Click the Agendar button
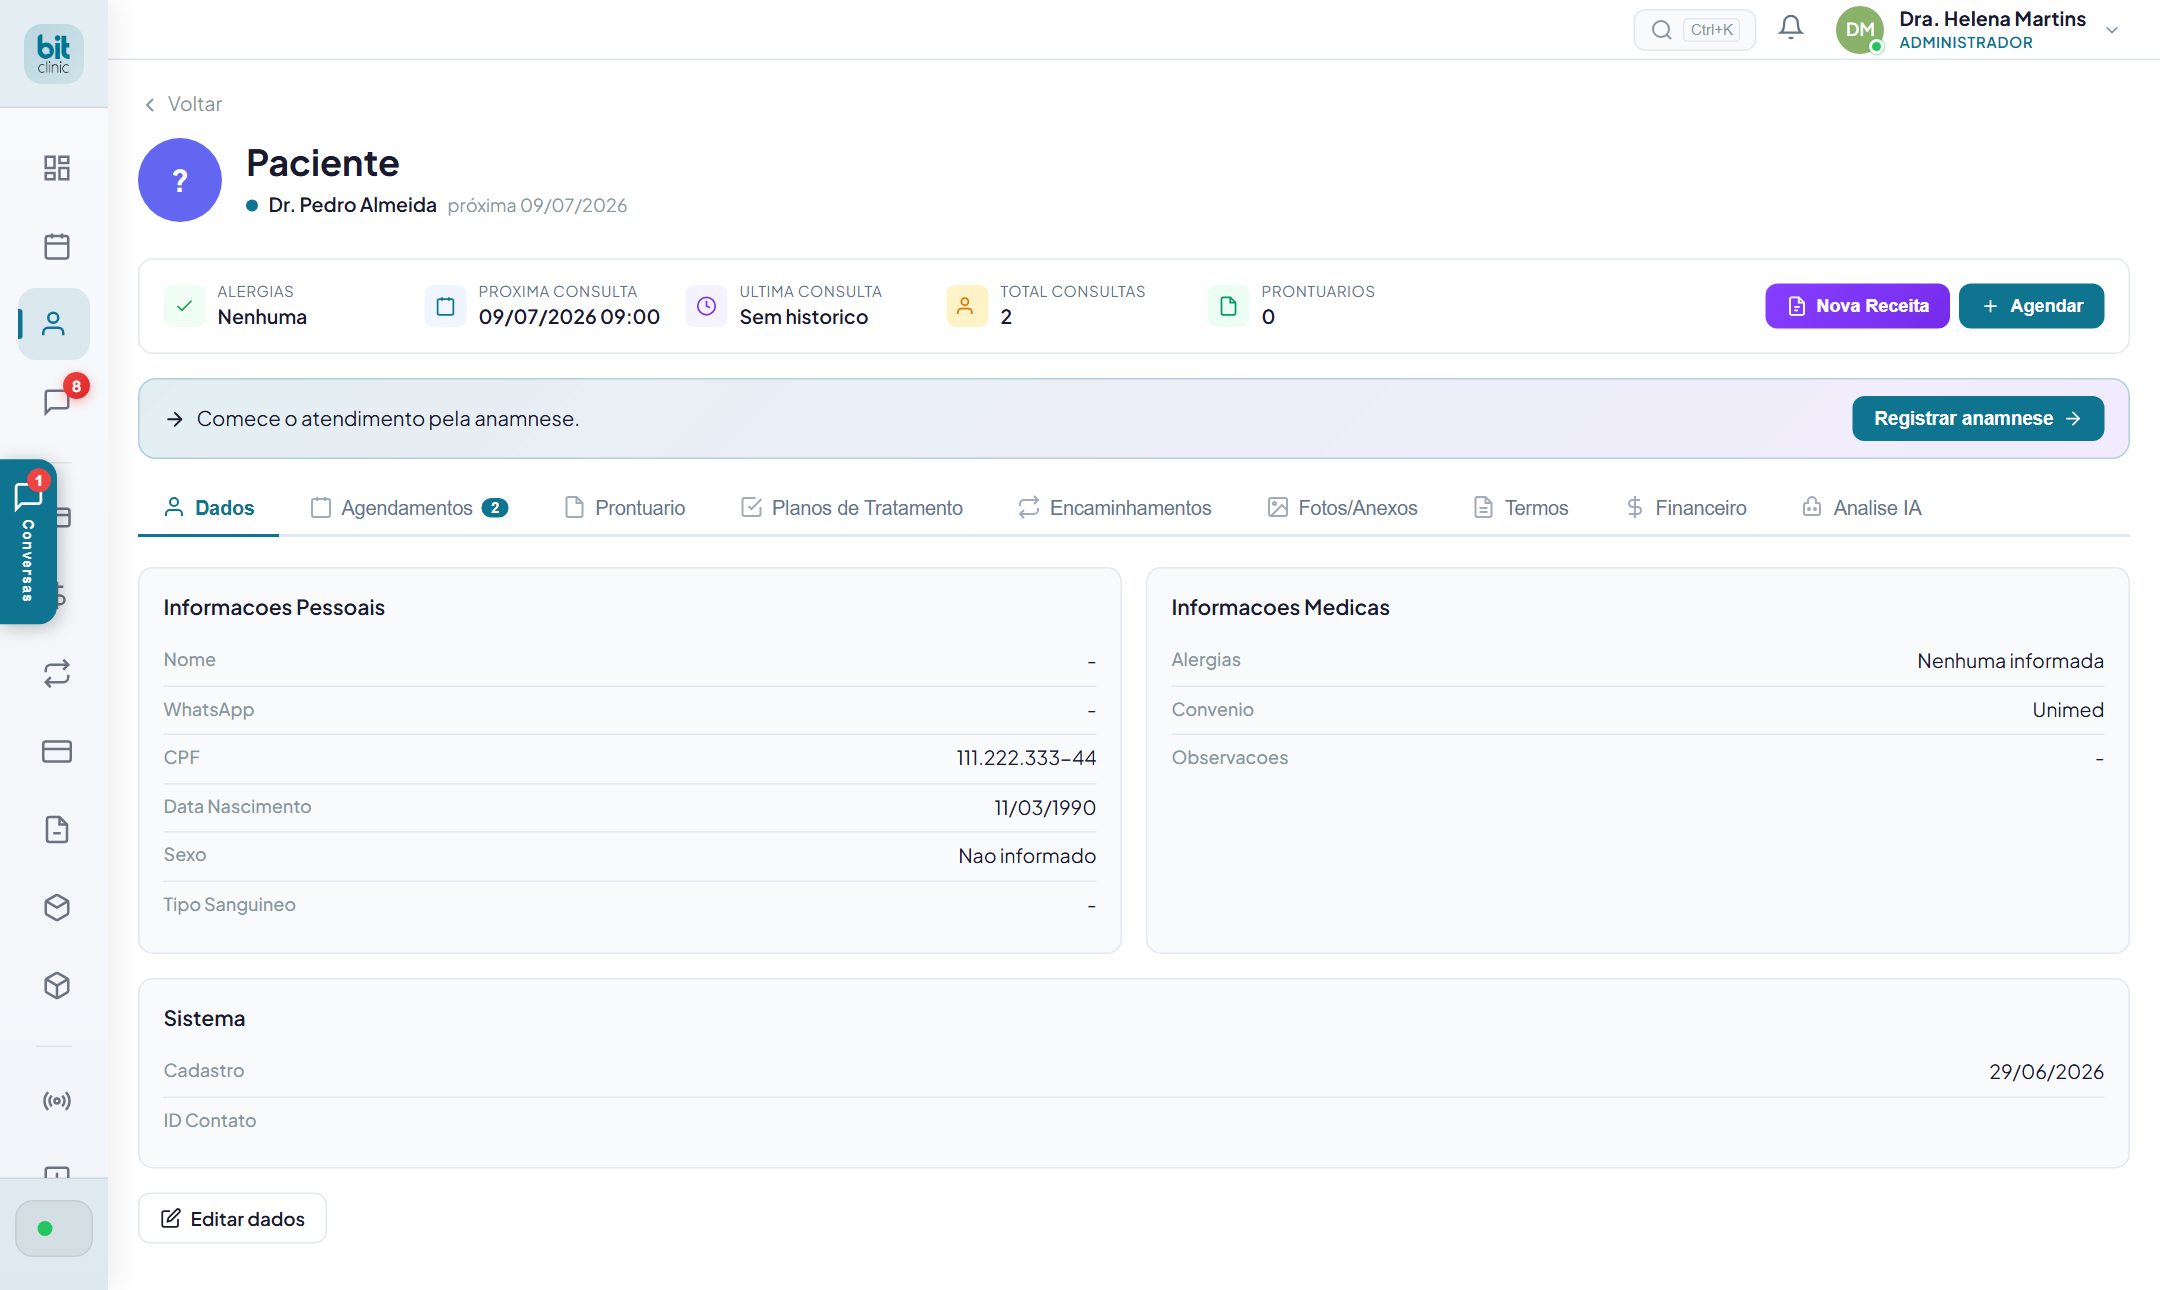Image resolution: width=2160 pixels, height=1290 pixels. [2031, 306]
